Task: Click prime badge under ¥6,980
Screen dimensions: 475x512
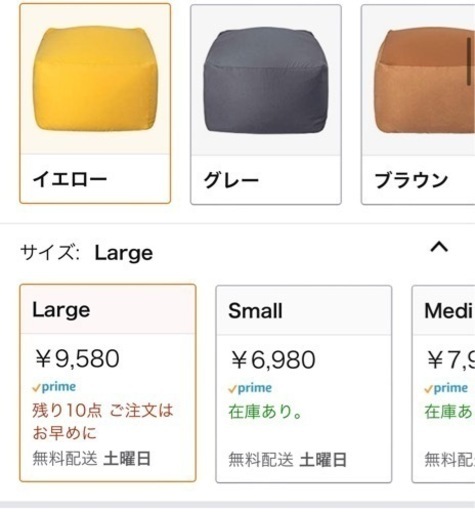Action: (250, 388)
